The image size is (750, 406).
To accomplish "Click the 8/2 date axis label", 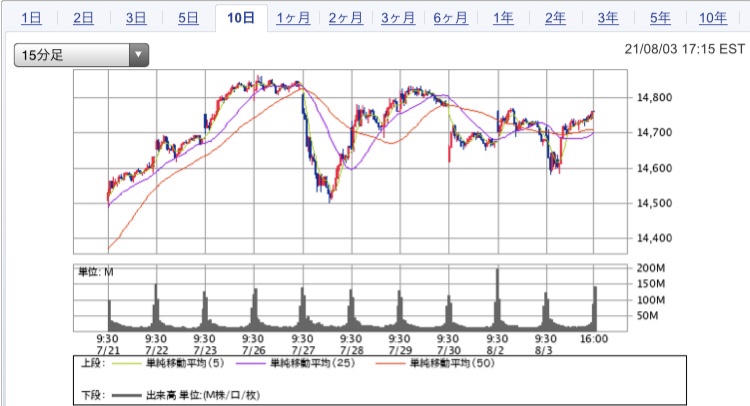I will 495,350.
